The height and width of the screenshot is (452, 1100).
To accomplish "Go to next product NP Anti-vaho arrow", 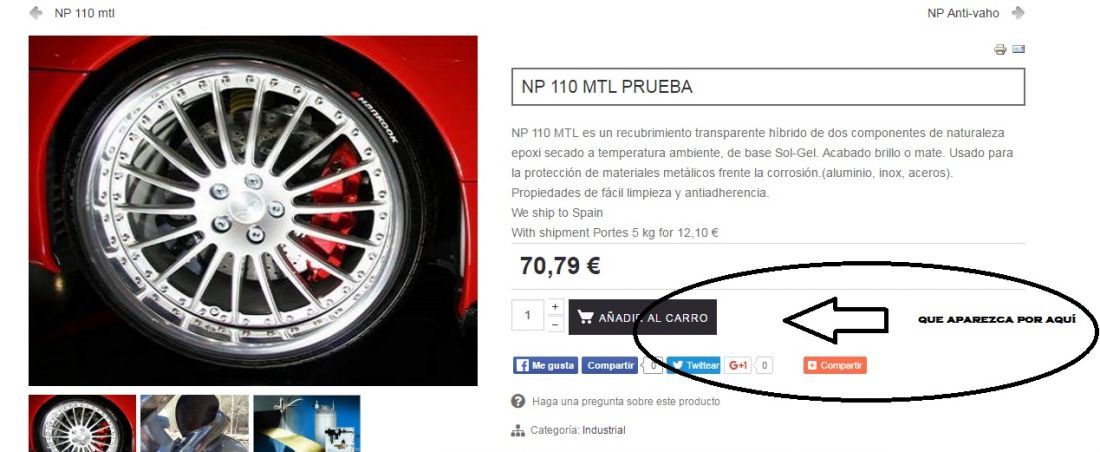I will [1018, 13].
